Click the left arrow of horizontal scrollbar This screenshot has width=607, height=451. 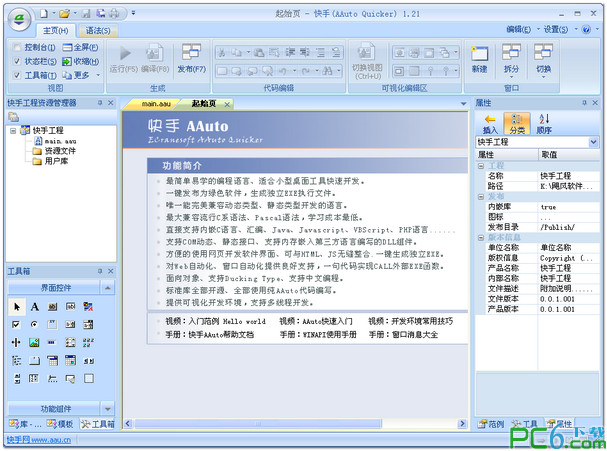pyautogui.click(x=128, y=424)
